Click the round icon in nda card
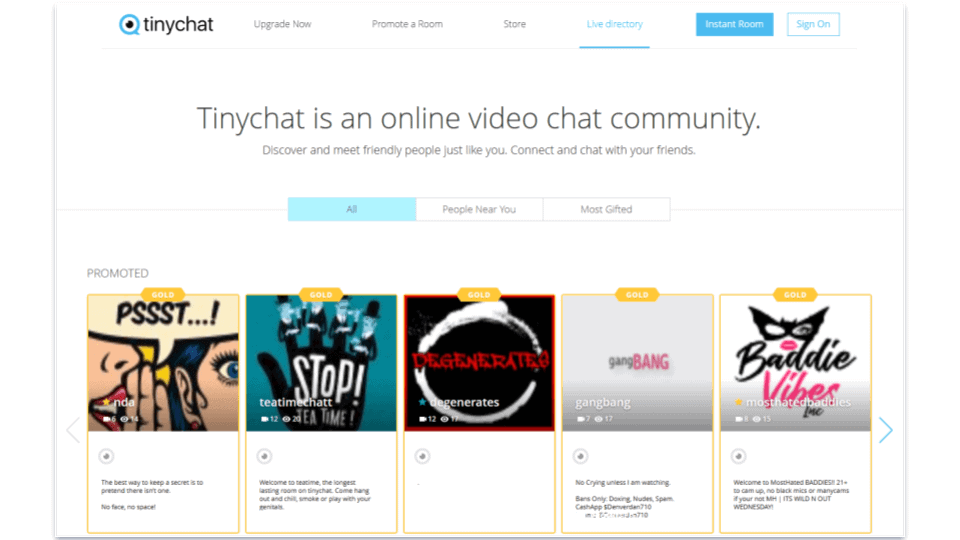This screenshot has height=540, width=960. click(x=106, y=456)
